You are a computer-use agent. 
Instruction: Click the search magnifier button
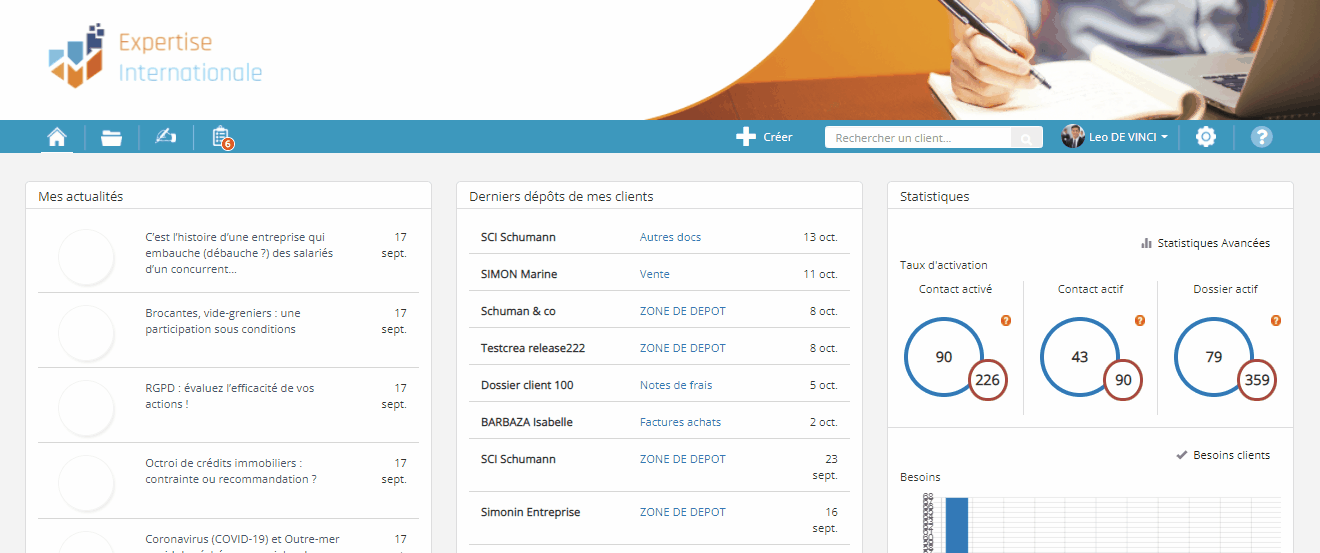click(x=1026, y=138)
